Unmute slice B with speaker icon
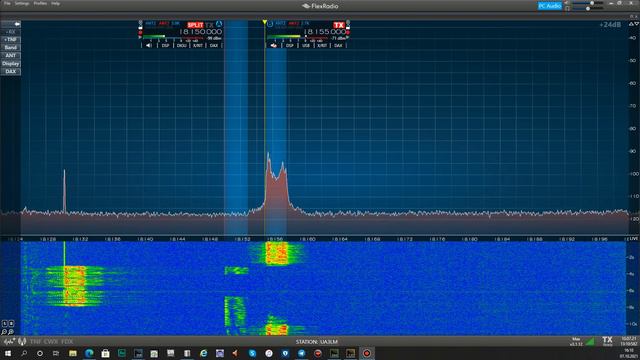Viewport: 640px width, 360px height. [273, 45]
